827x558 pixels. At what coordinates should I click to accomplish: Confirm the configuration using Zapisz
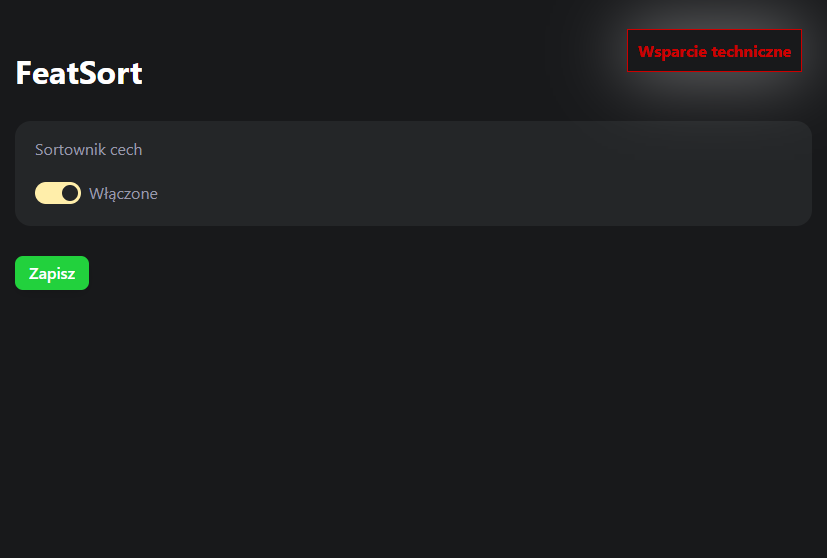click(x=52, y=273)
